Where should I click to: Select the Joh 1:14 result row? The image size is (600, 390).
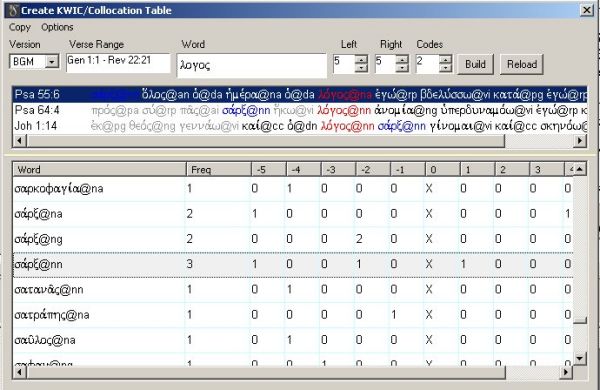point(300,126)
